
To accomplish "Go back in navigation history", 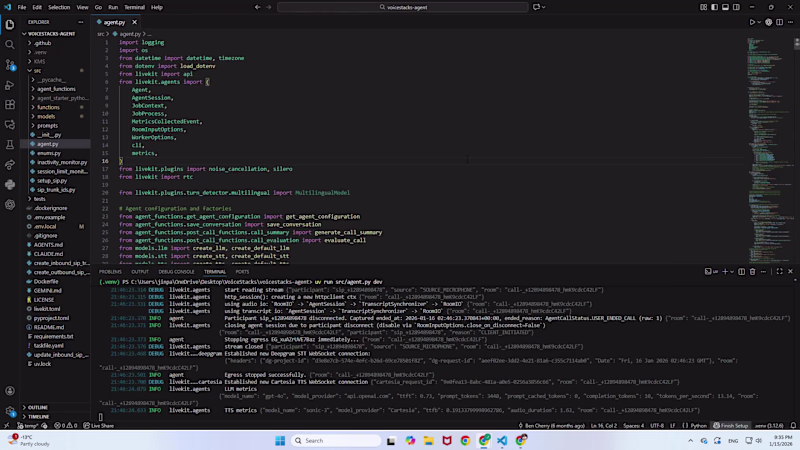I will coord(257,7).
